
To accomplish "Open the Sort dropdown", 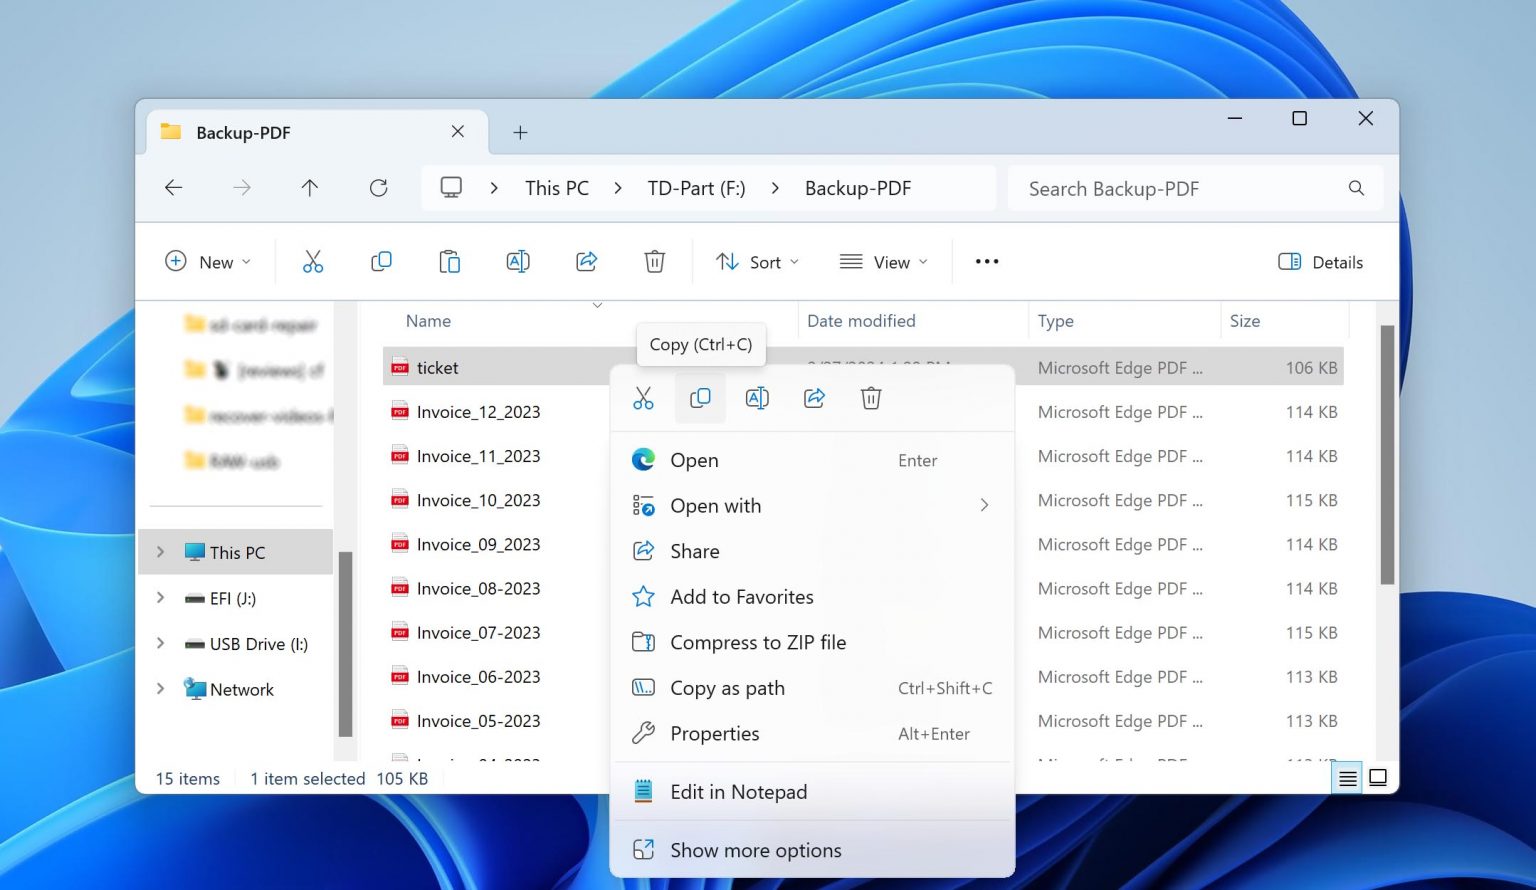I will (x=757, y=261).
